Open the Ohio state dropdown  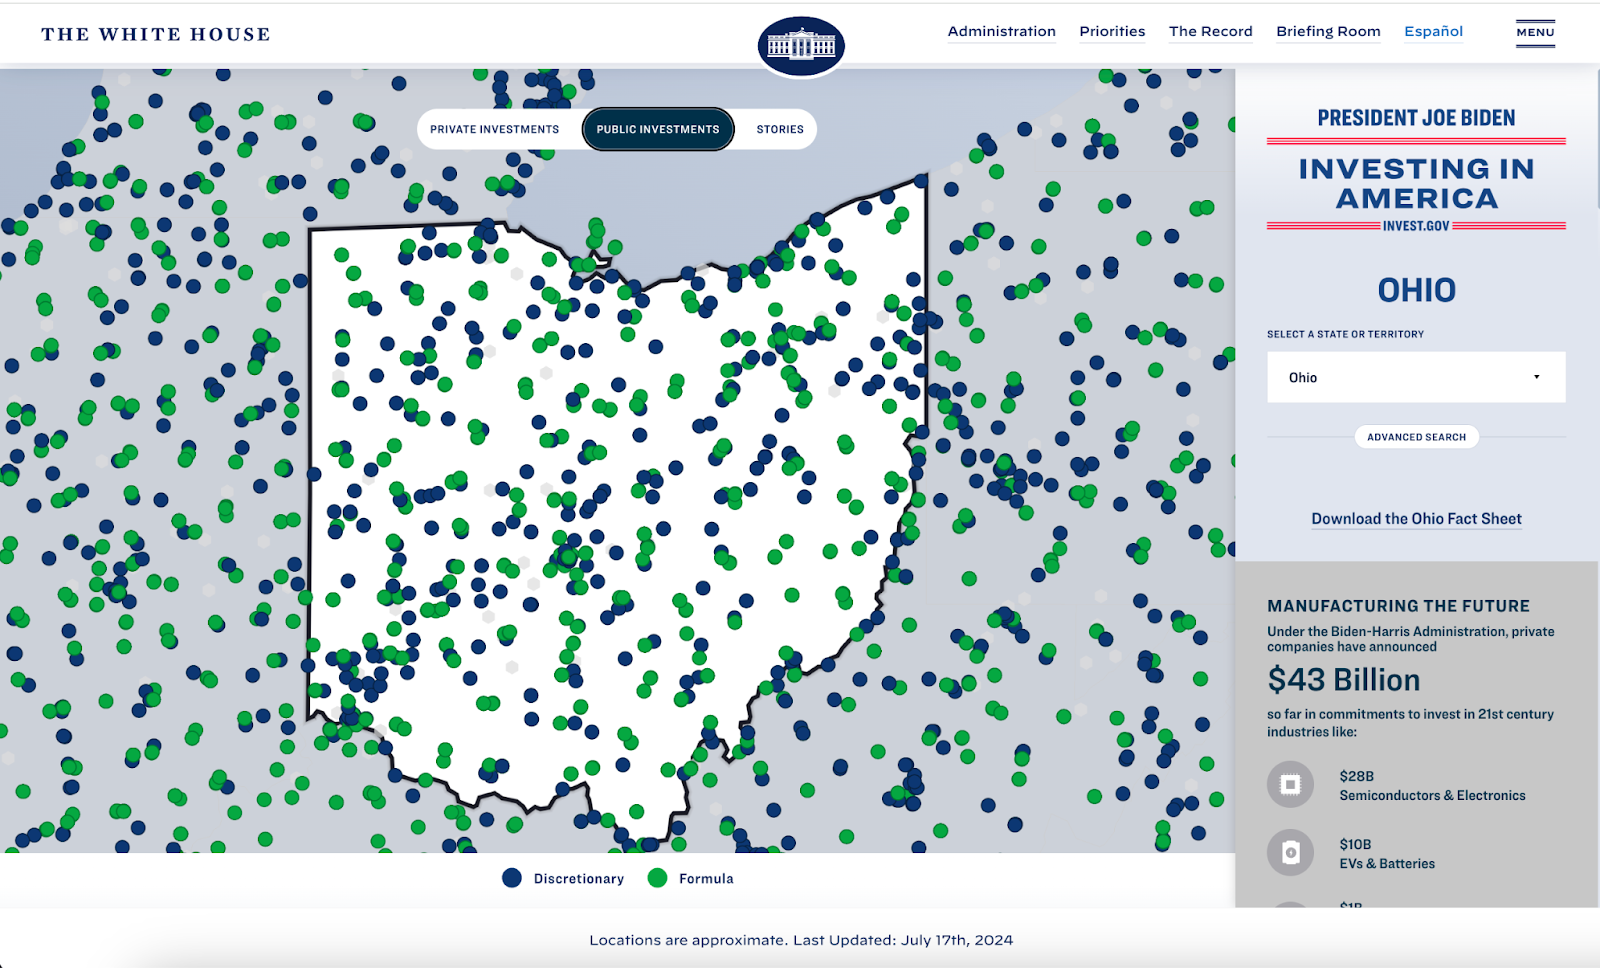pos(1416,377)
